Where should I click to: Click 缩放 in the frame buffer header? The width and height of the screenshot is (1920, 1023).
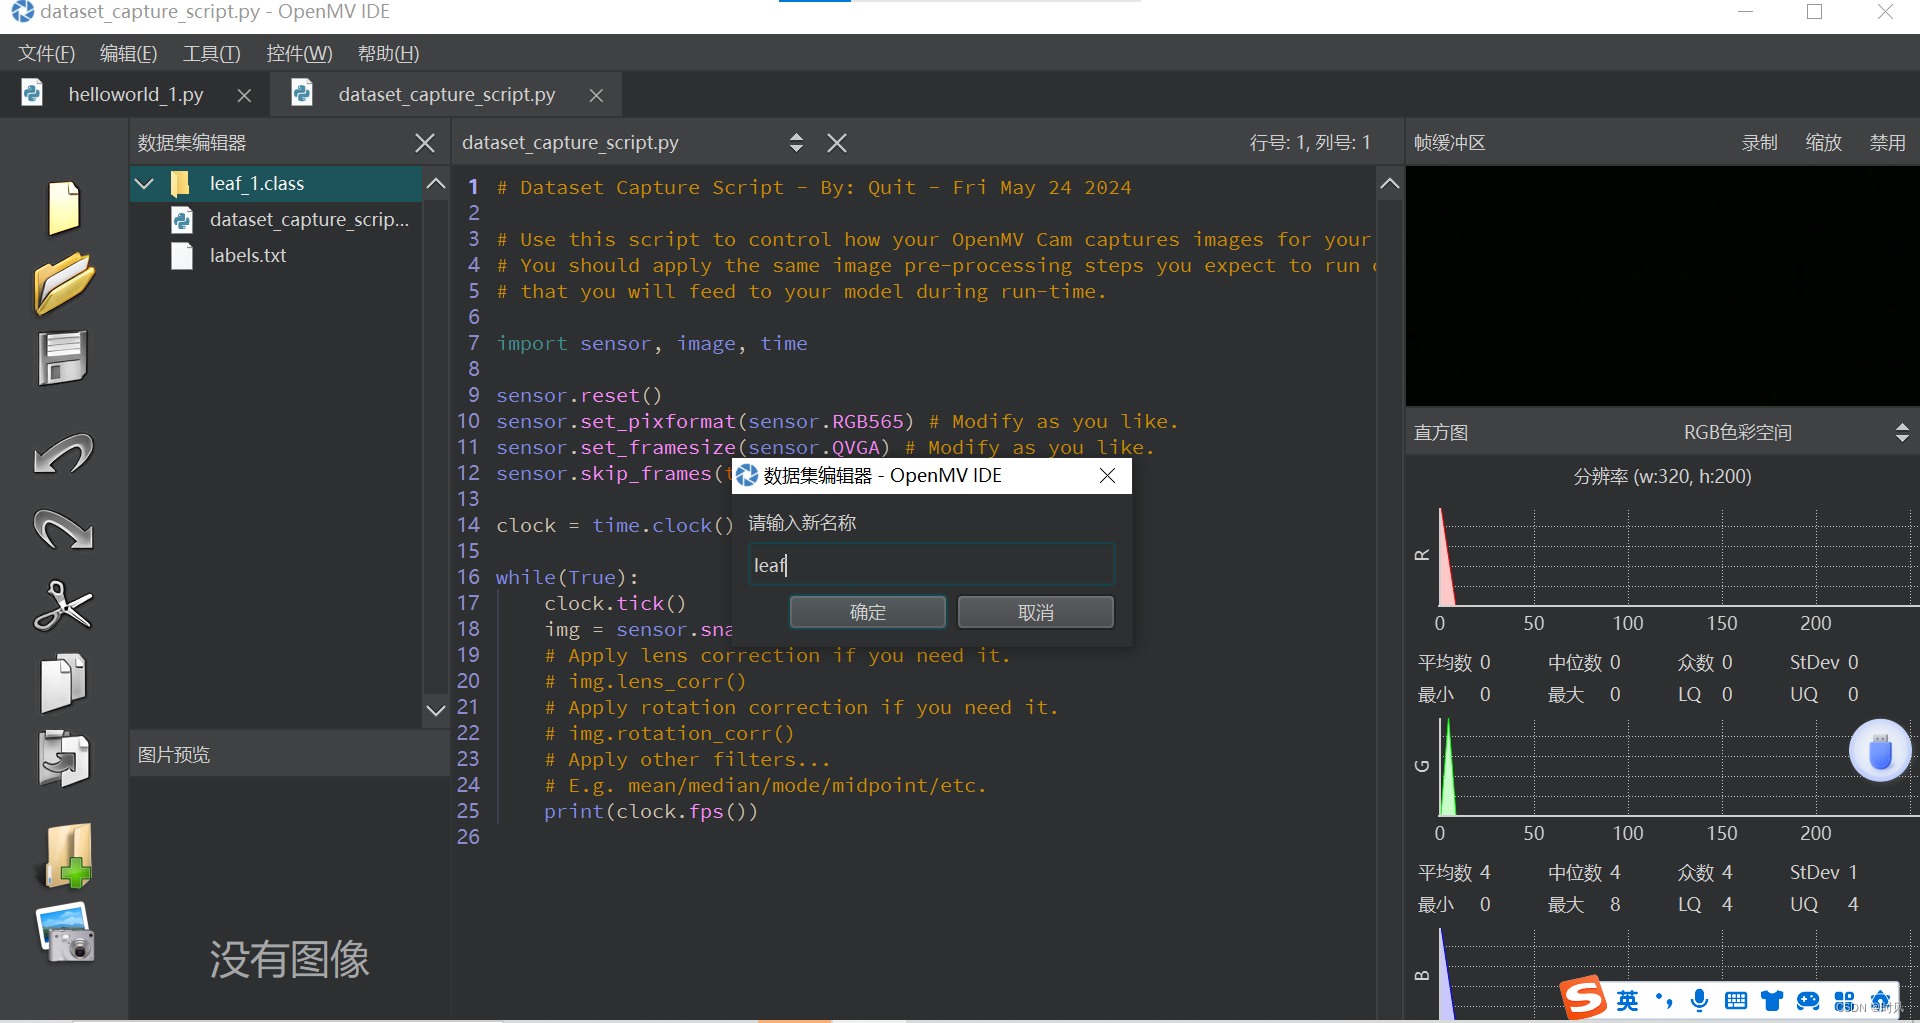point(1824,143)
